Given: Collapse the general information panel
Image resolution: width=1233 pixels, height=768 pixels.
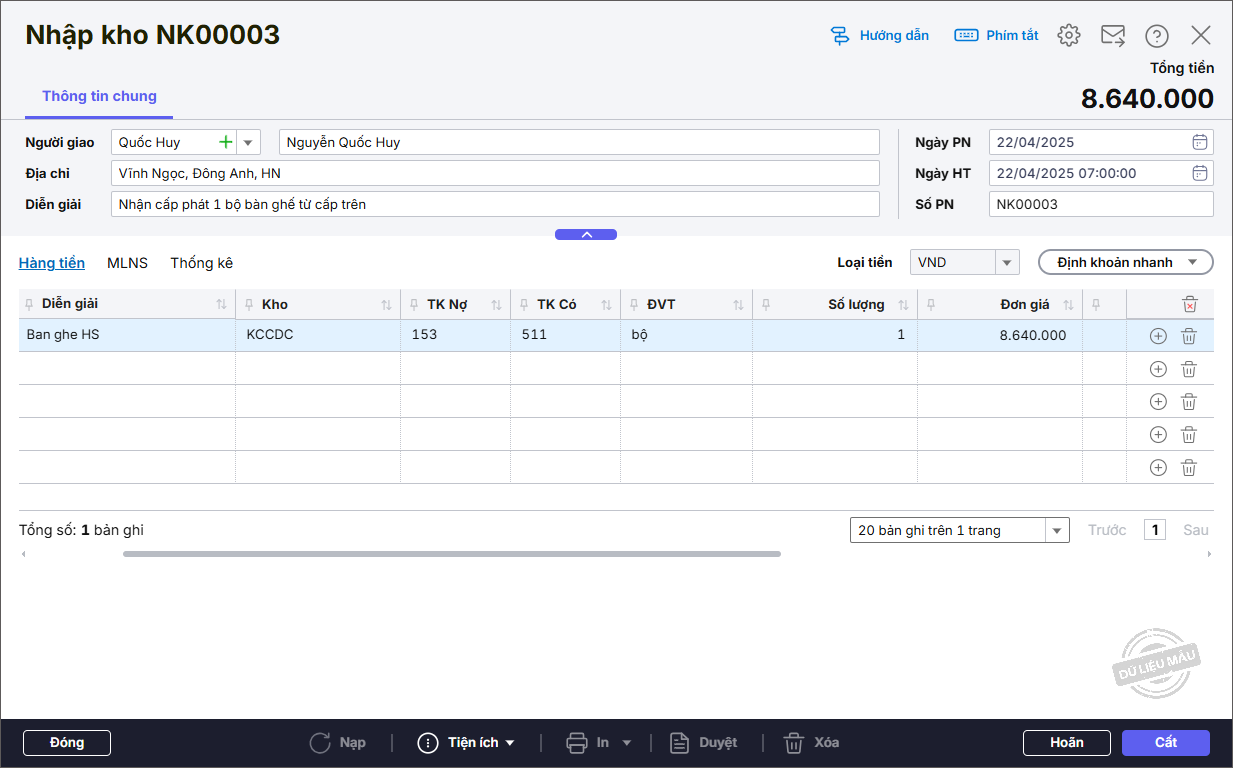Looking at the screenshot, I should tap(586, 235).
